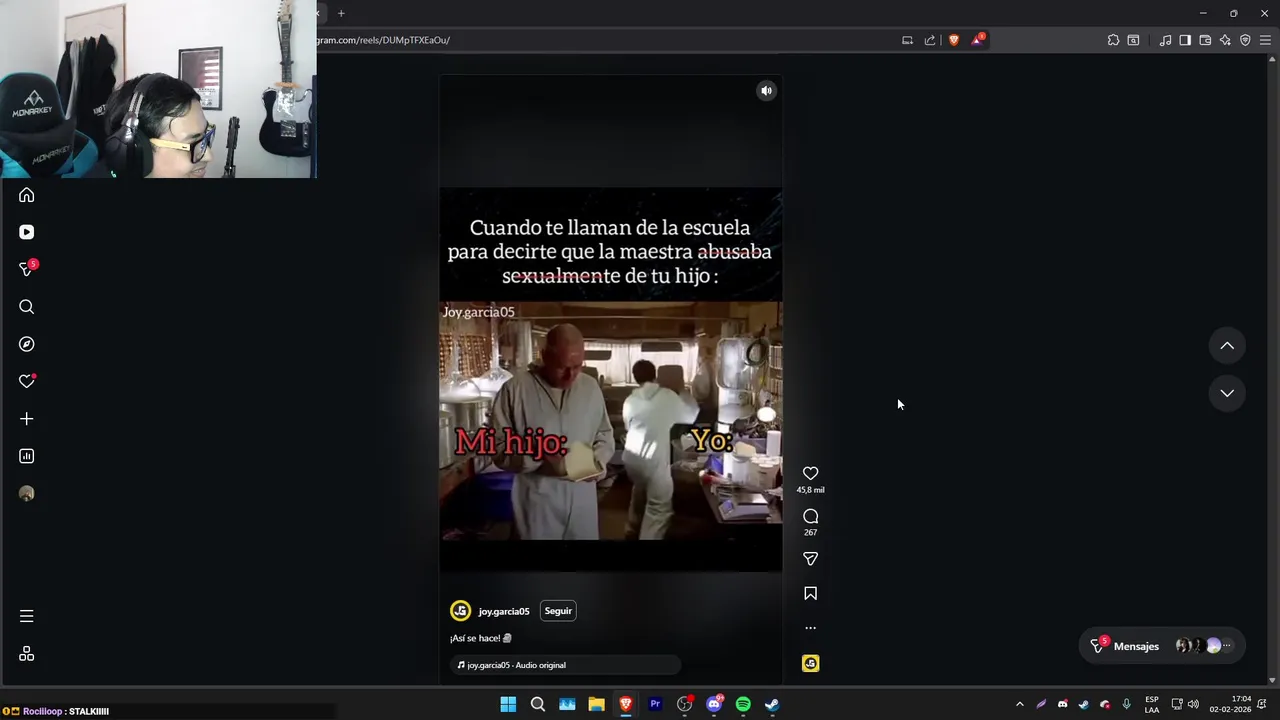Open Reels from the sidebar
The height and width of the screenshot is (720, 1280).
(x=27, y=232)
